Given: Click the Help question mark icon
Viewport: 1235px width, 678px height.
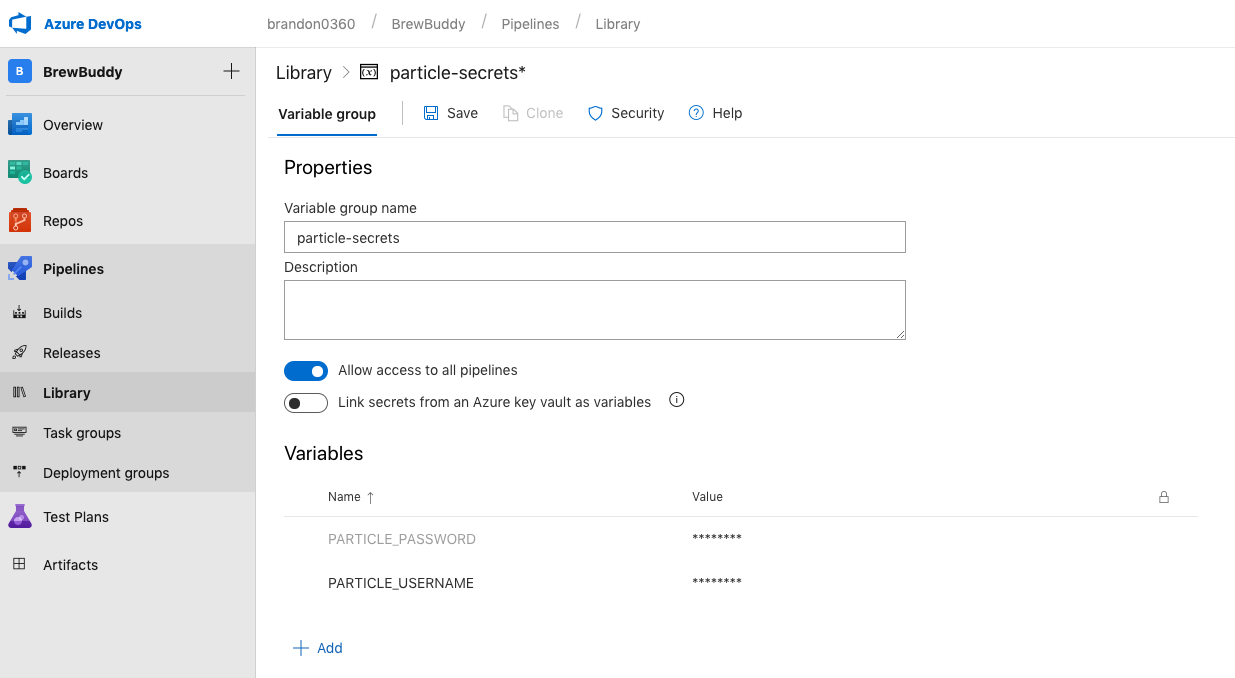Looking at the screenshot, I should point(697,113).
